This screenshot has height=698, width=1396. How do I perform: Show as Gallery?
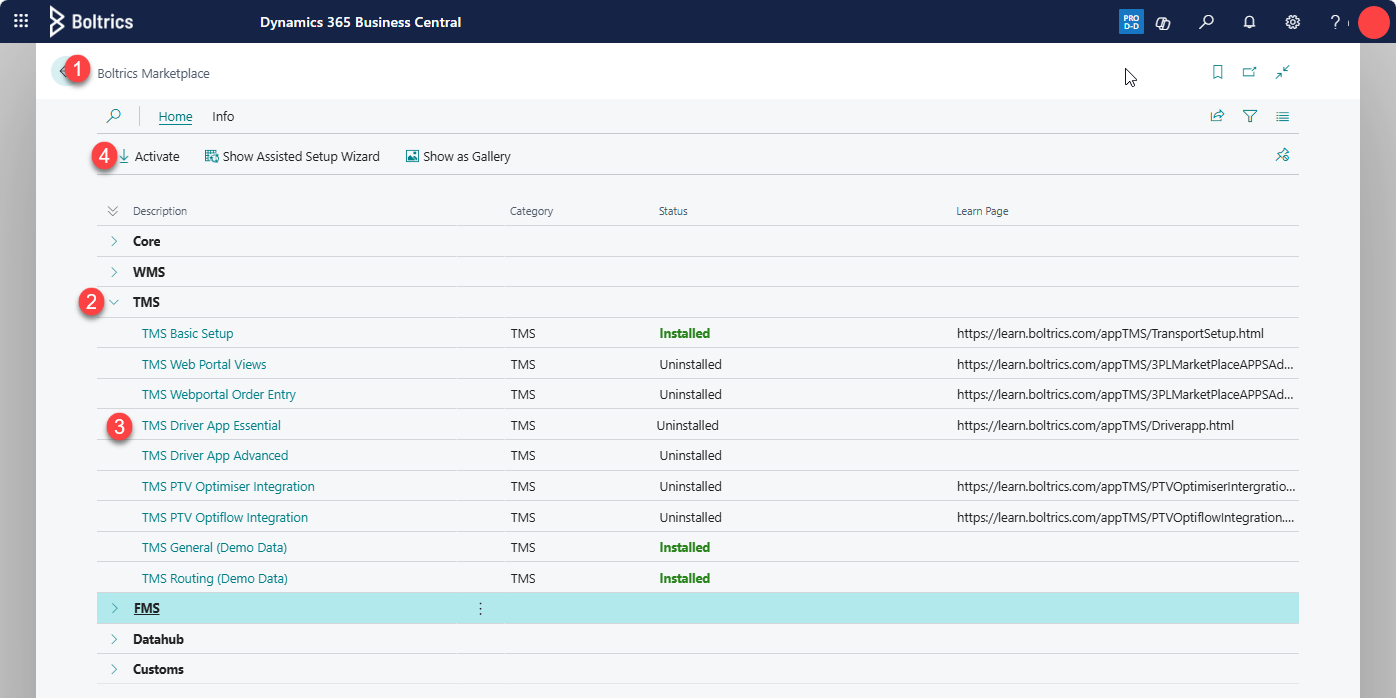[x=458, y=156]
